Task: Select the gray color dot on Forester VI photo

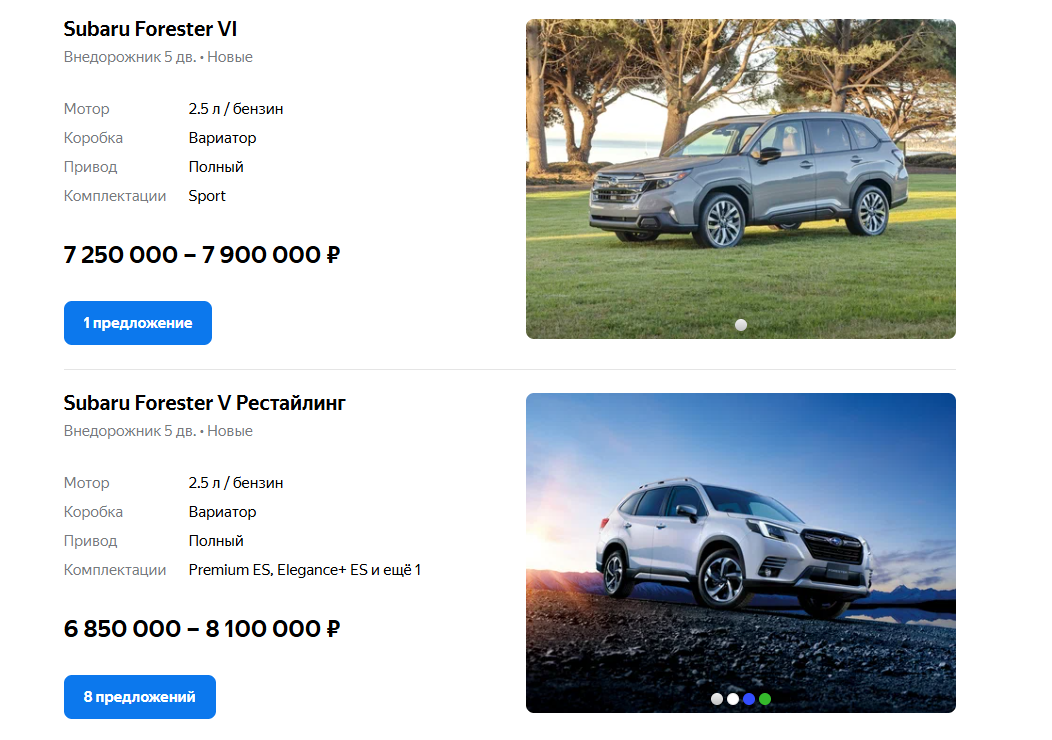Action: click(741, 325)
